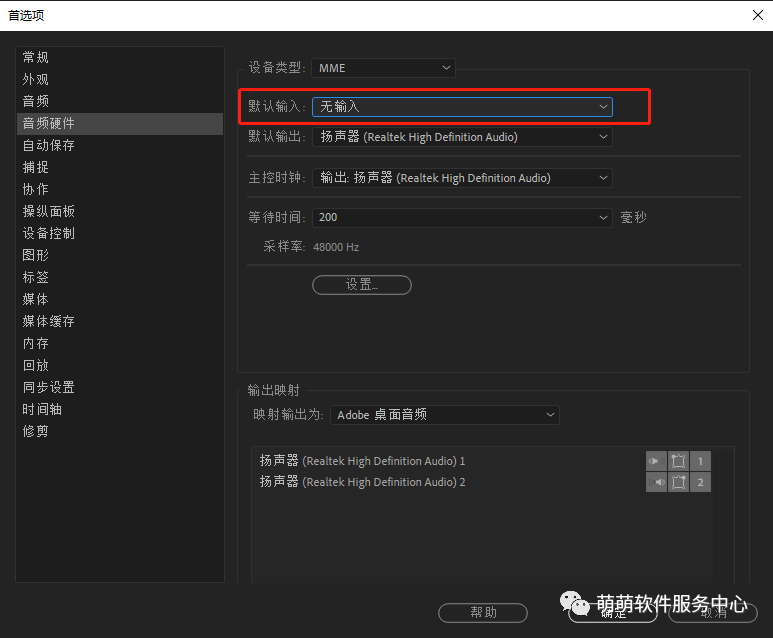The width and height of the screenshot is (773, 638).
Task: Click the front-left surround icon in row 1
Action: [x=678, y=461]
